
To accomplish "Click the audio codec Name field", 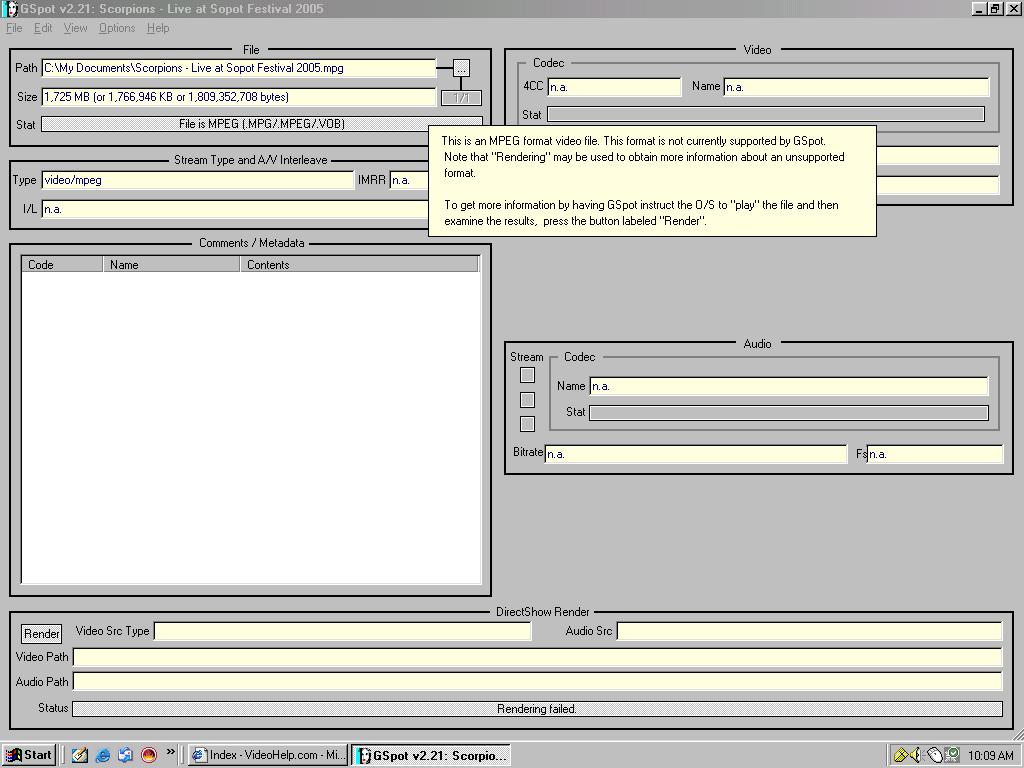I will (x=789, y=386).
